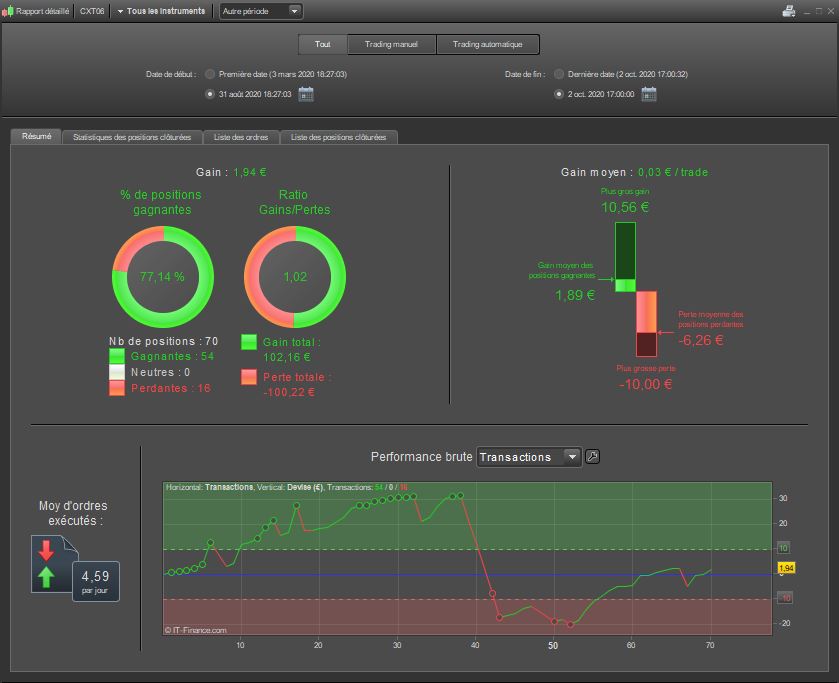The width and height of the screenshot is (839, 683).
Task: Click the winning positions donut chart
Action: [x=161, y=277]
